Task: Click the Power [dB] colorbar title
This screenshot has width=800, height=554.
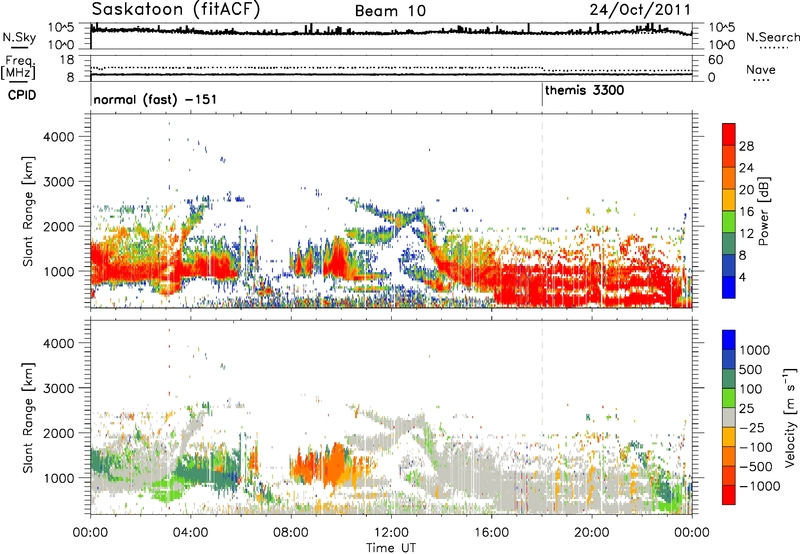Action: [763, 211]
